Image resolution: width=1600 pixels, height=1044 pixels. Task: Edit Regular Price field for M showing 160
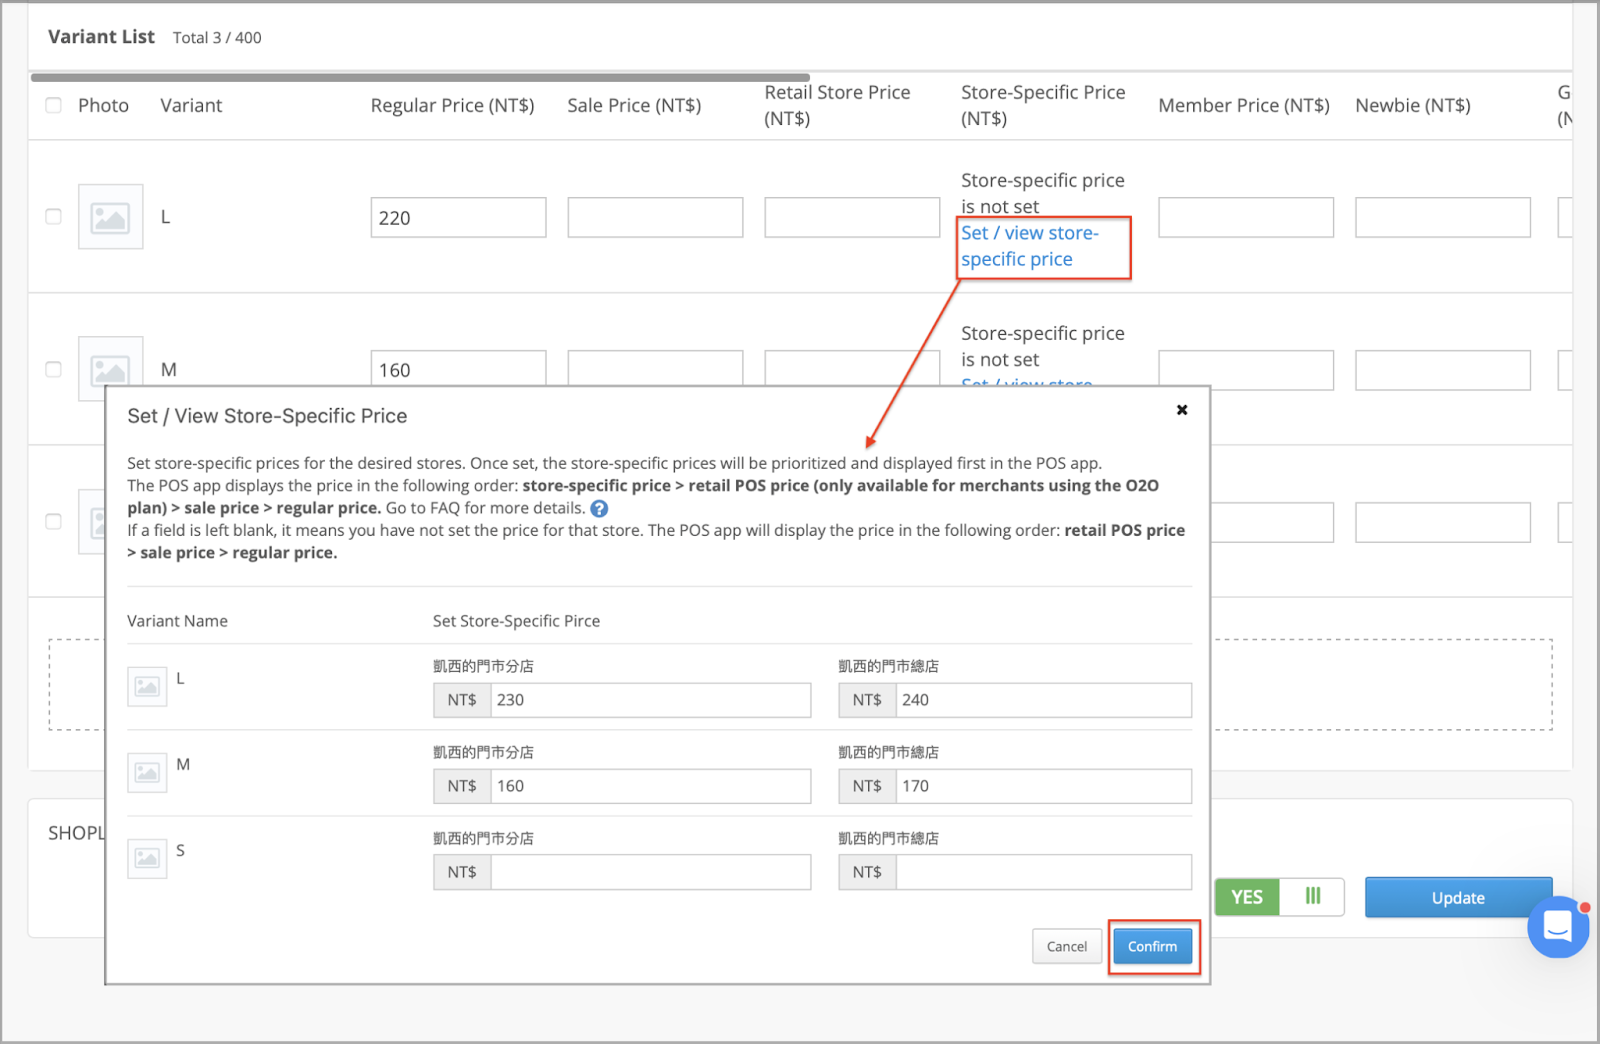pos(458,369)
